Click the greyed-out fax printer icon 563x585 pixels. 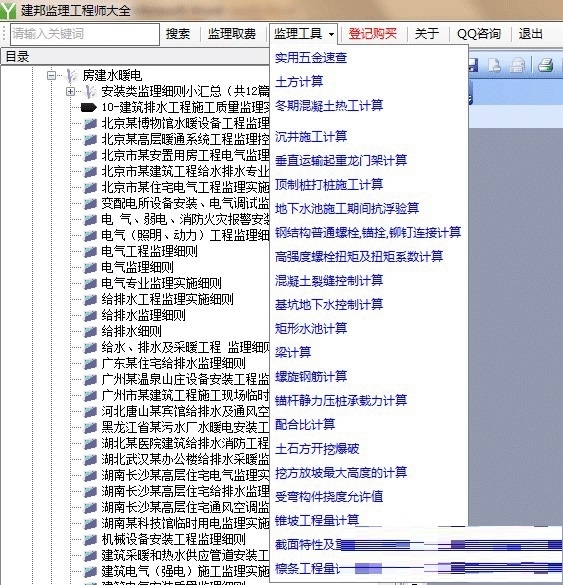[x=517, y=65]
